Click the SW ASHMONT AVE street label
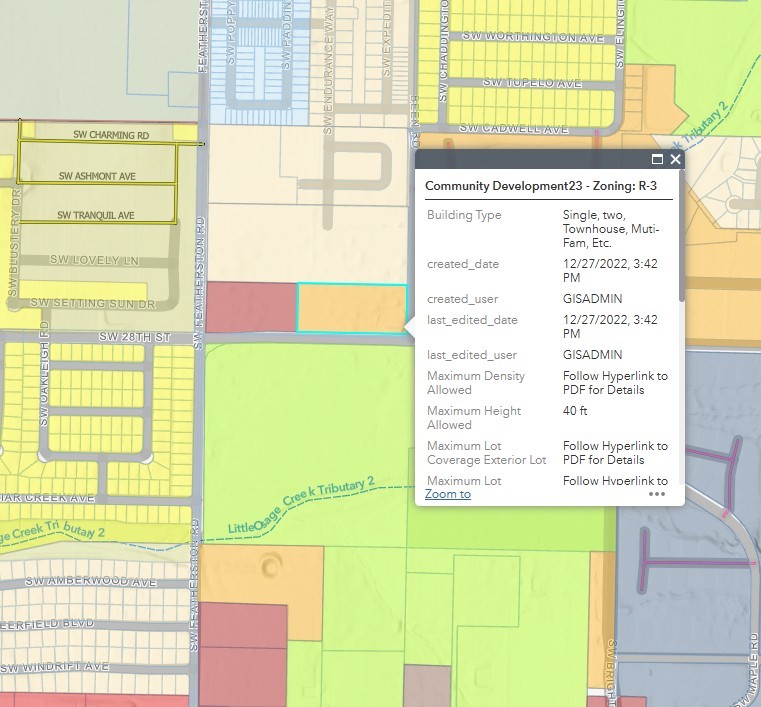Viewport: 761px width, 707px height. coord(97,176)
